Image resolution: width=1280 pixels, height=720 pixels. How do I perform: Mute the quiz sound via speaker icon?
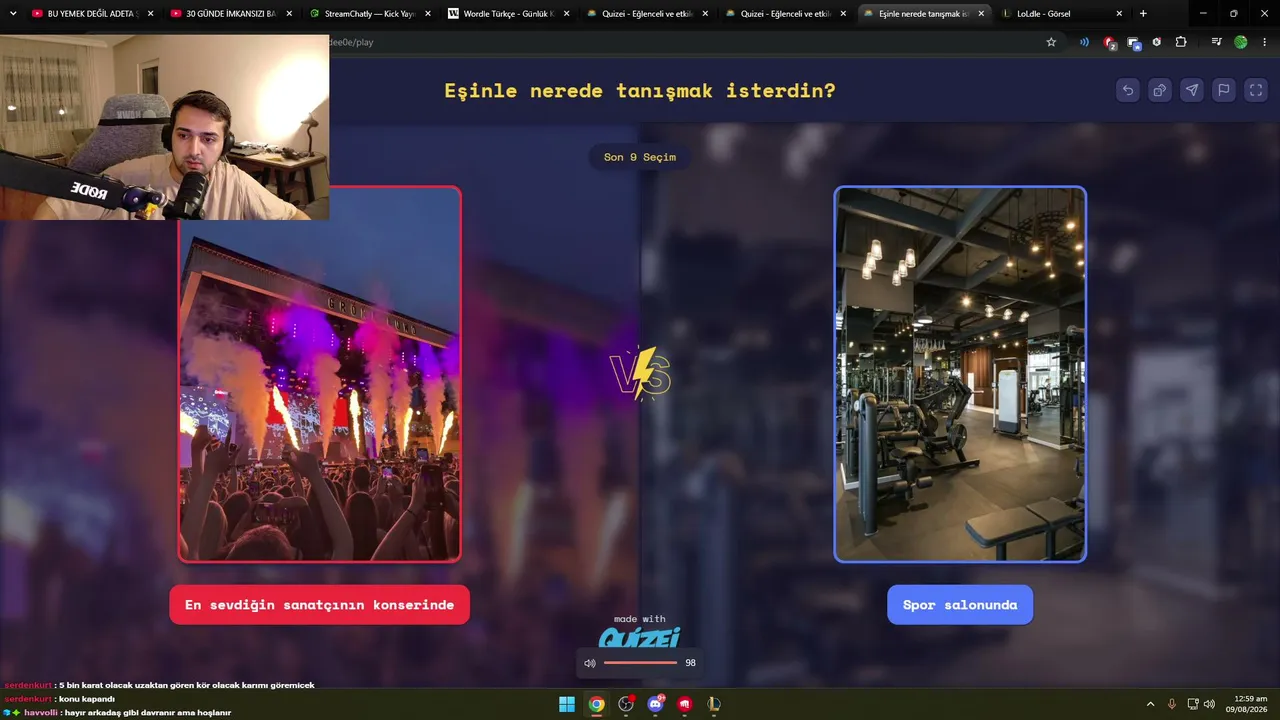click(590, 663)
